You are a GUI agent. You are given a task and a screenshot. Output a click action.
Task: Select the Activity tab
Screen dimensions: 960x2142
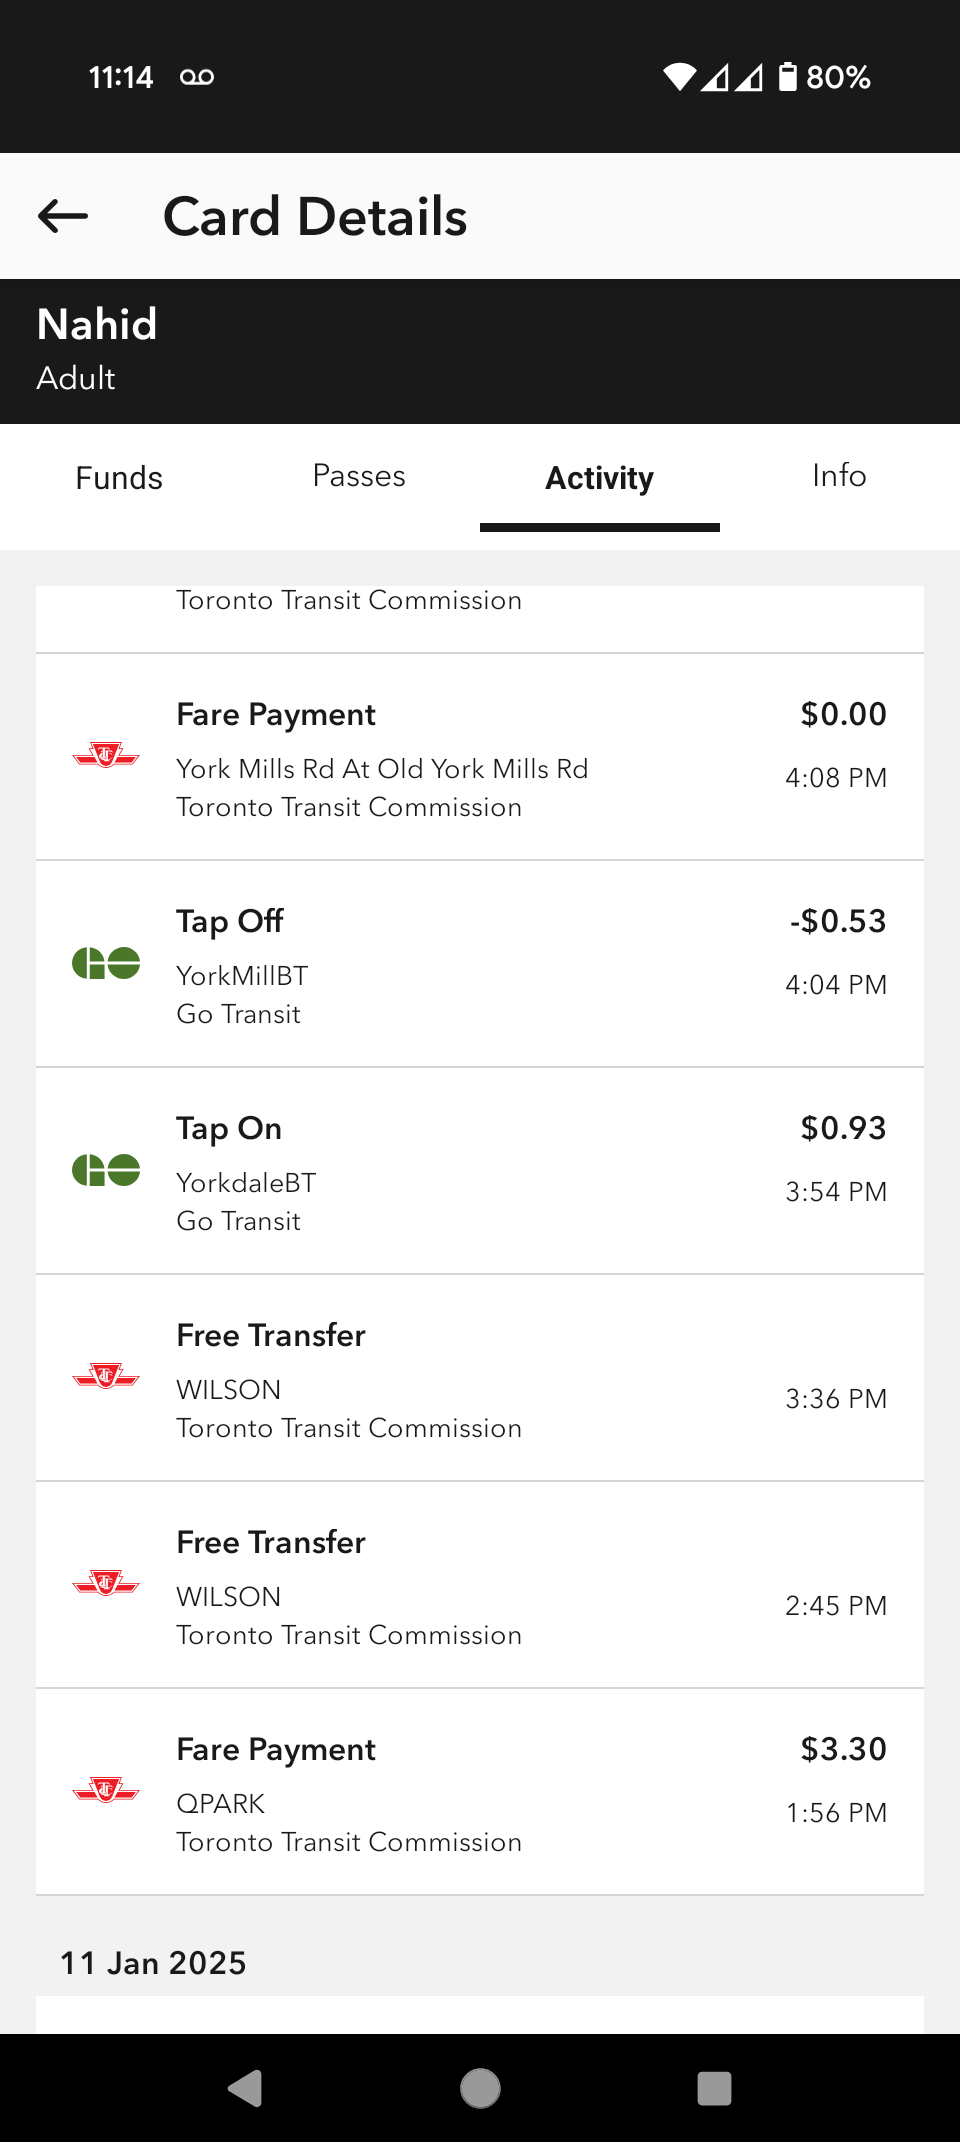pos(599,478)
